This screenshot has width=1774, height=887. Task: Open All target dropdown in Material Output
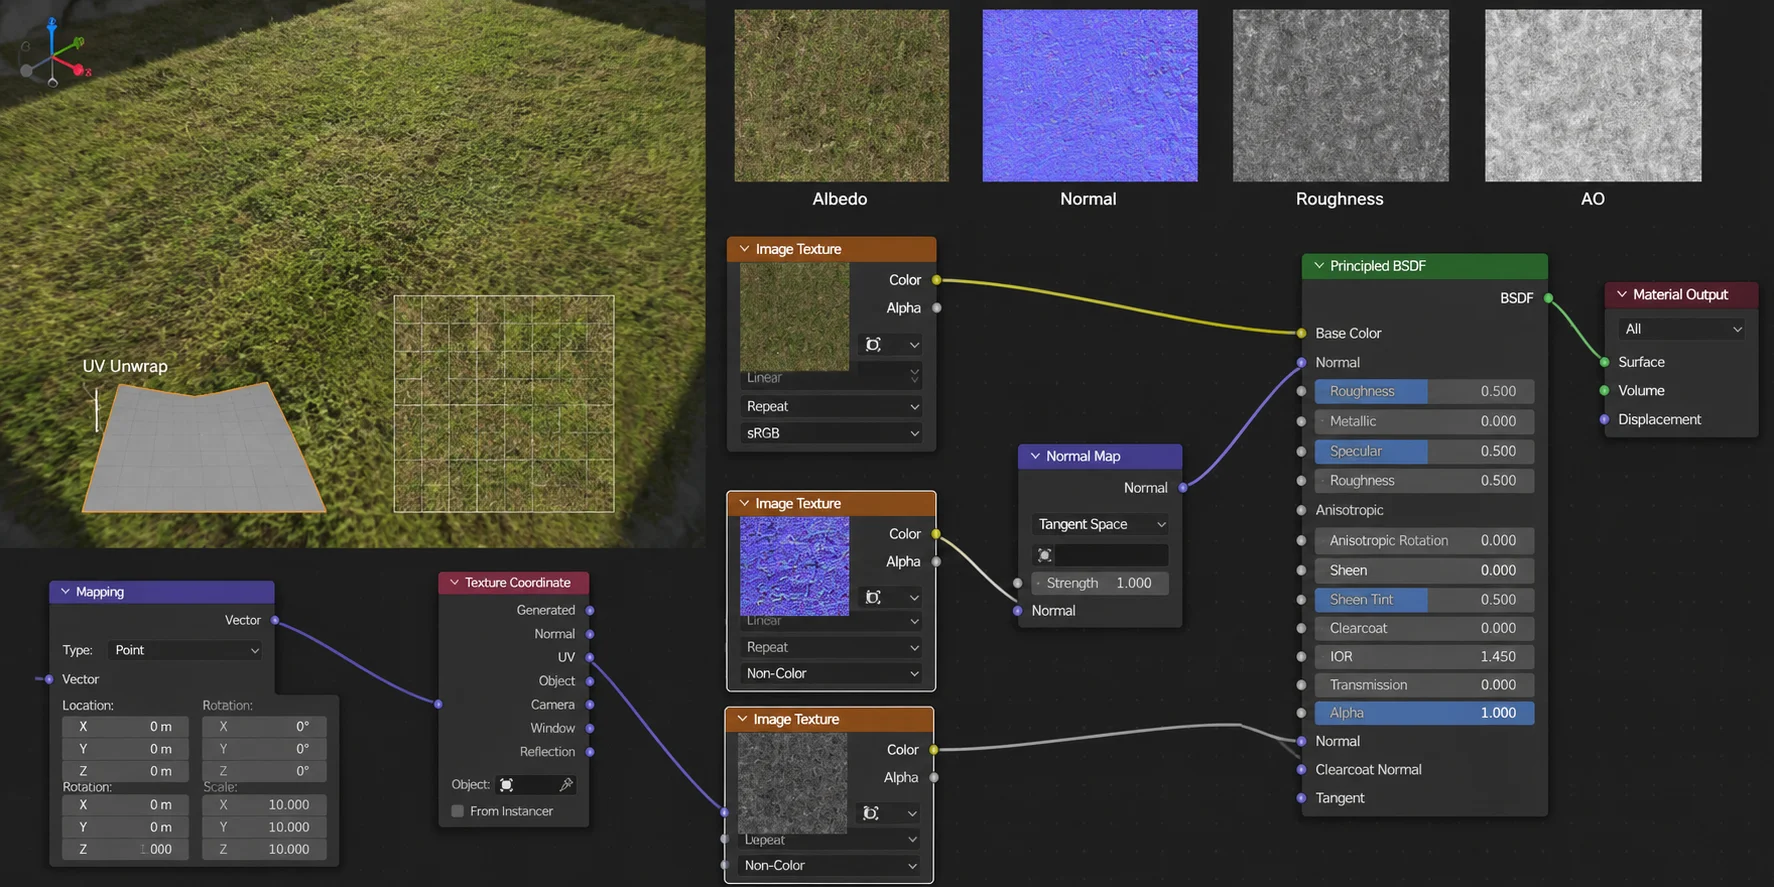coord(1682,329)
